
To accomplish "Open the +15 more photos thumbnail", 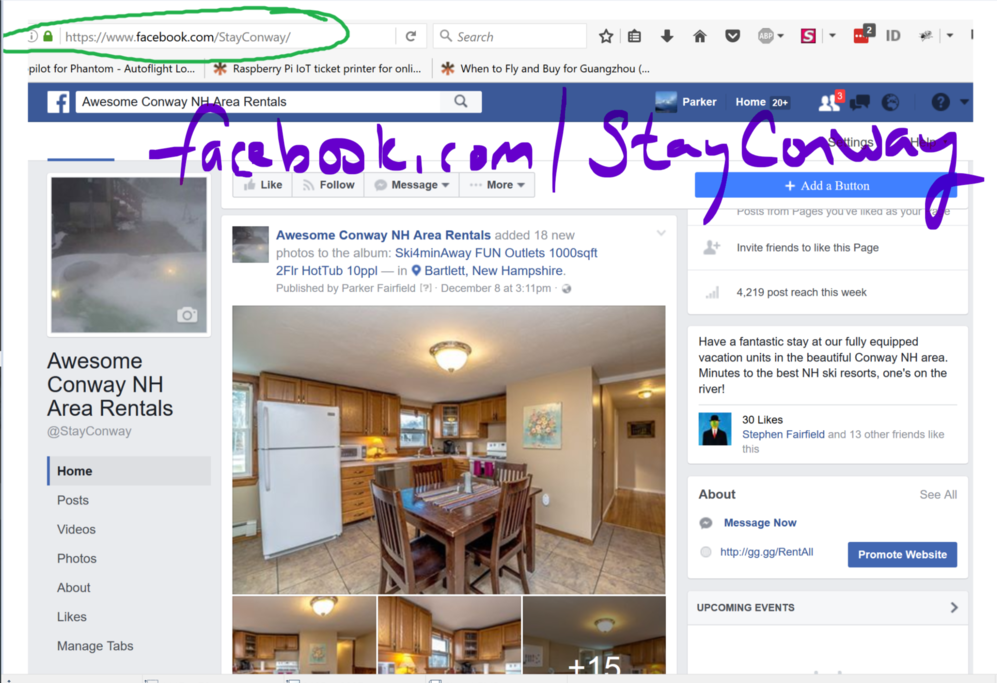I will tap(594, 635).
